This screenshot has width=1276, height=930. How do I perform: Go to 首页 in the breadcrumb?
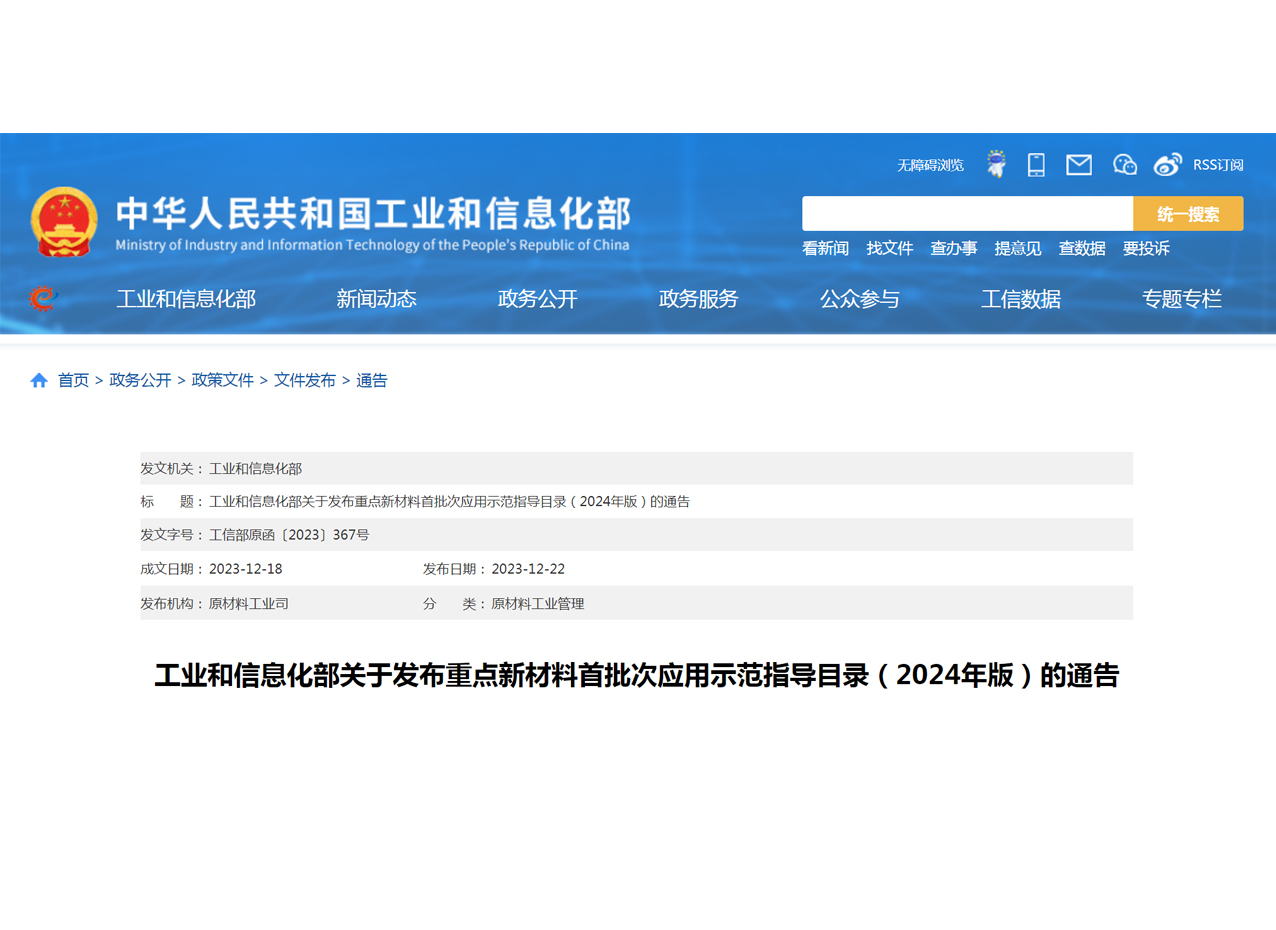[73, 380]
